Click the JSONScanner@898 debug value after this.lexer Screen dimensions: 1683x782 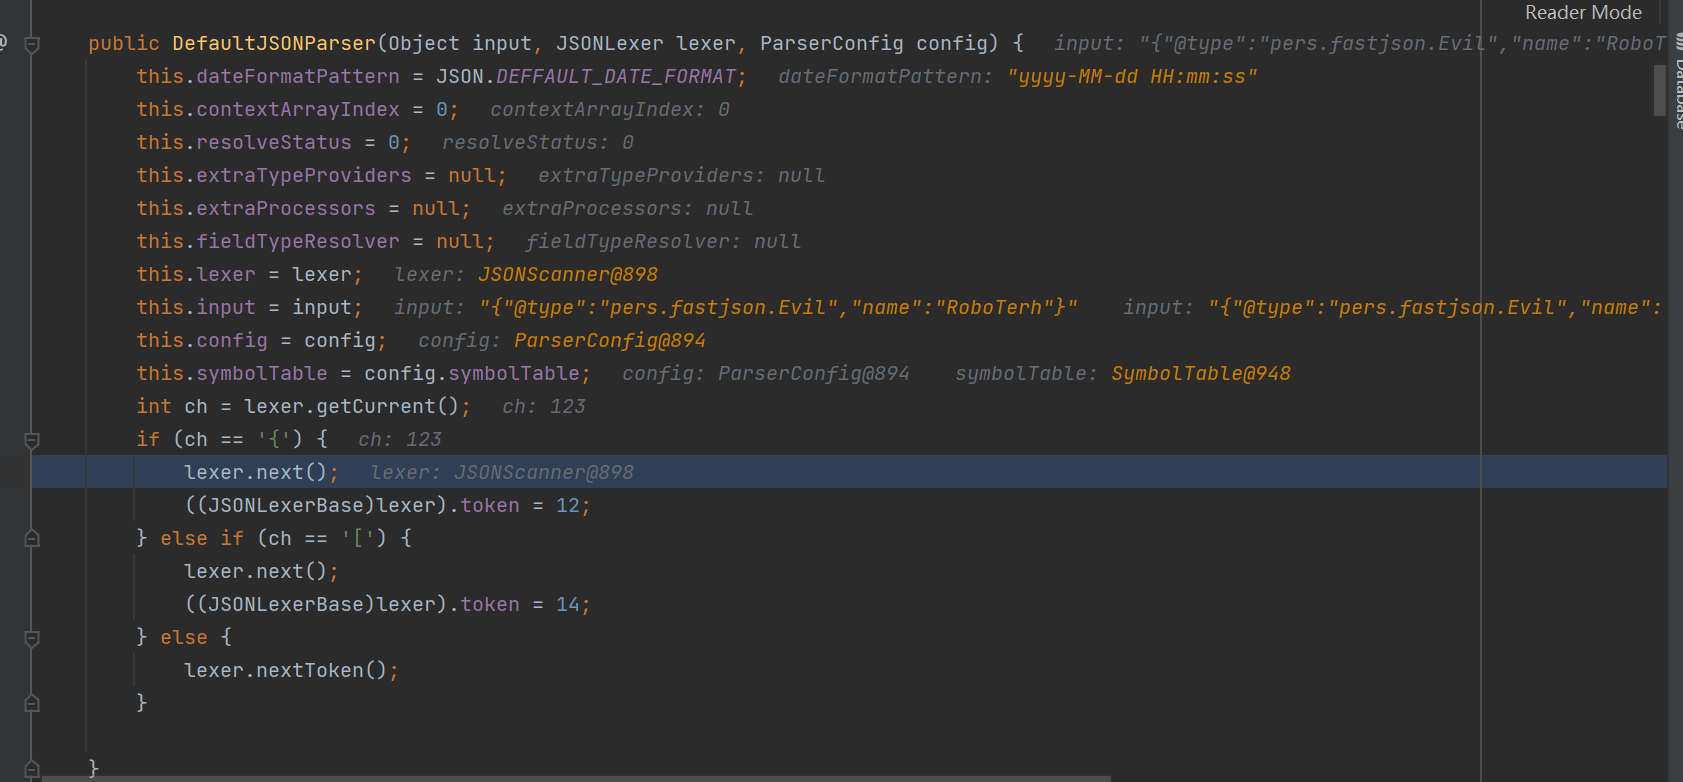click(567, 275)
